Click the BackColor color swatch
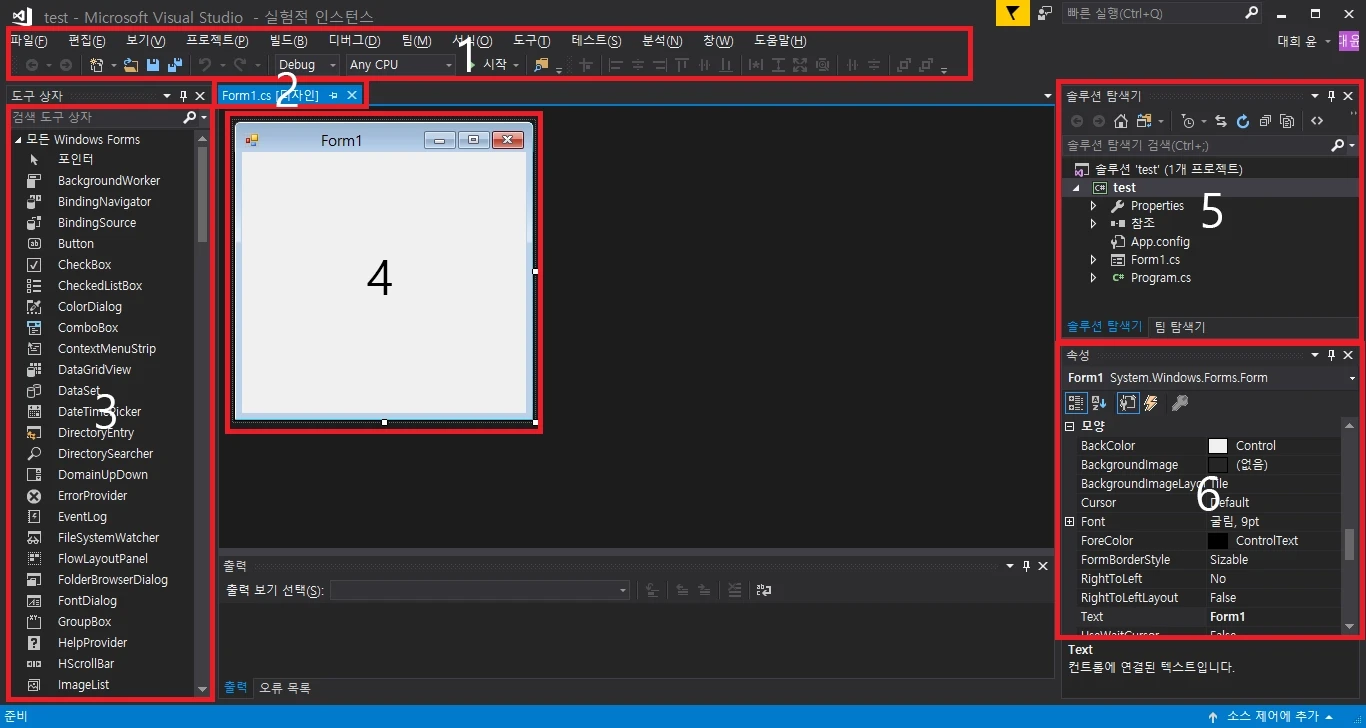The image size is (1366, 728). [x=1217, y=446]
